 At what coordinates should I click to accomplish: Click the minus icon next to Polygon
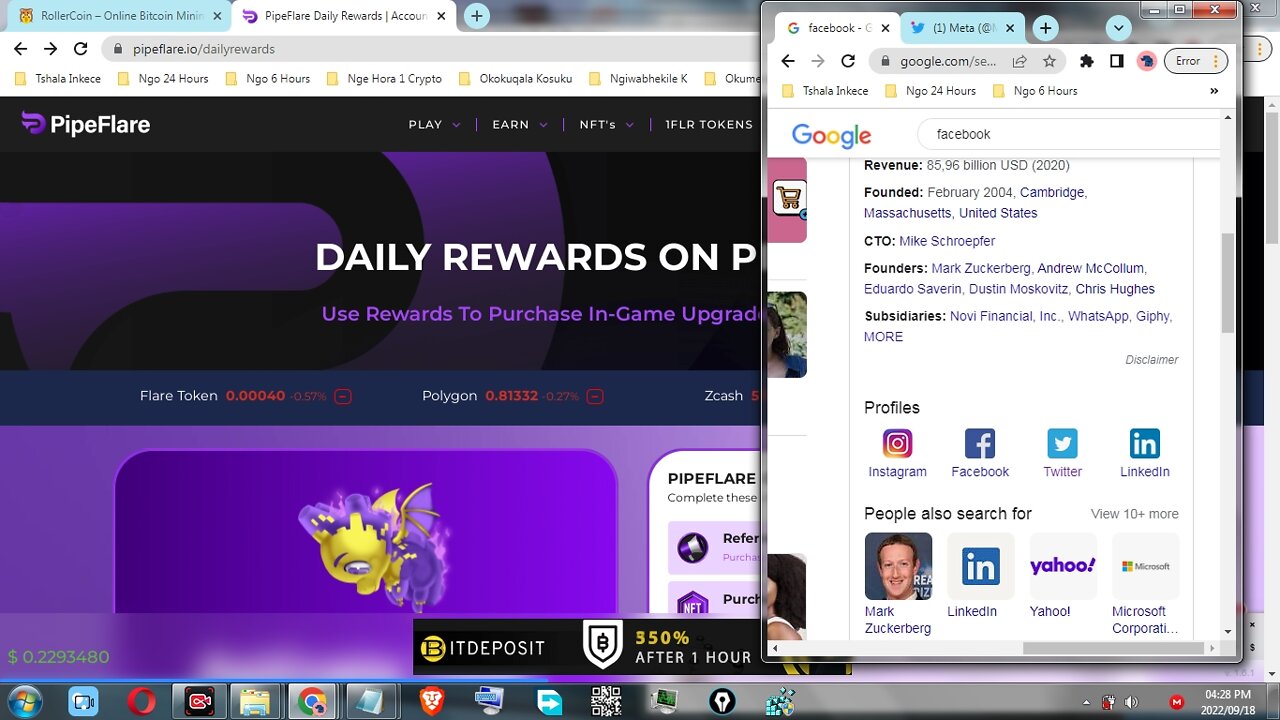tap(595, 396)
